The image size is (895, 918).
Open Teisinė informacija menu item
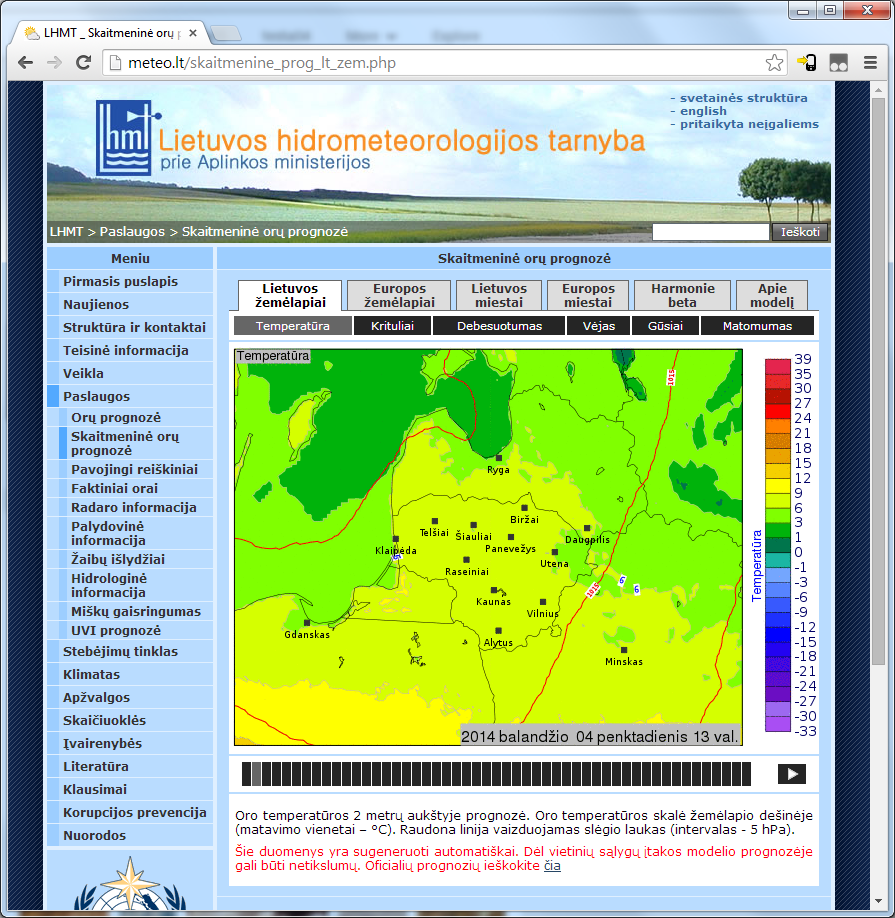[130, 350]
